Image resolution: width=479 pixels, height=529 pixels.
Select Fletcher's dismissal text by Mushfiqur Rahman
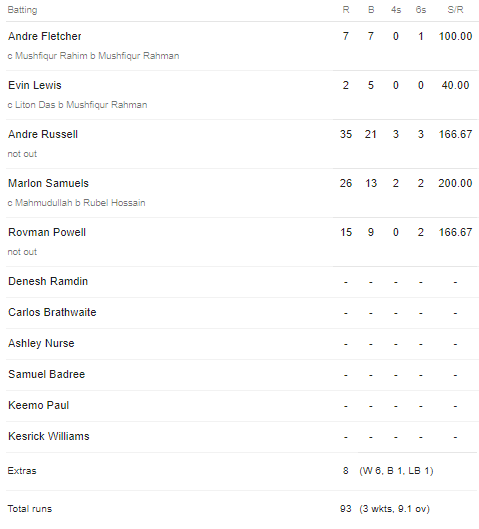click(x=93, y=56)
